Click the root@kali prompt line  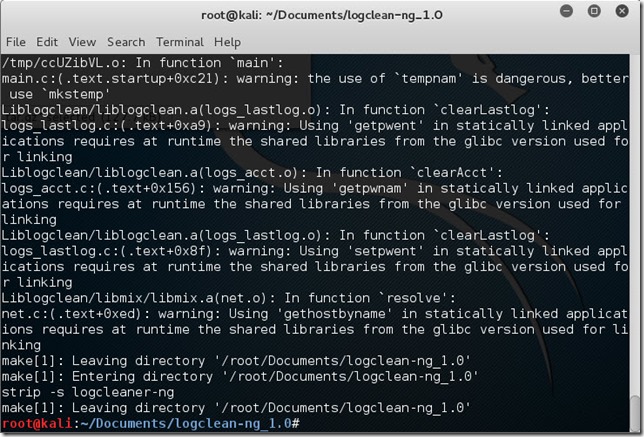pos(150,423)
